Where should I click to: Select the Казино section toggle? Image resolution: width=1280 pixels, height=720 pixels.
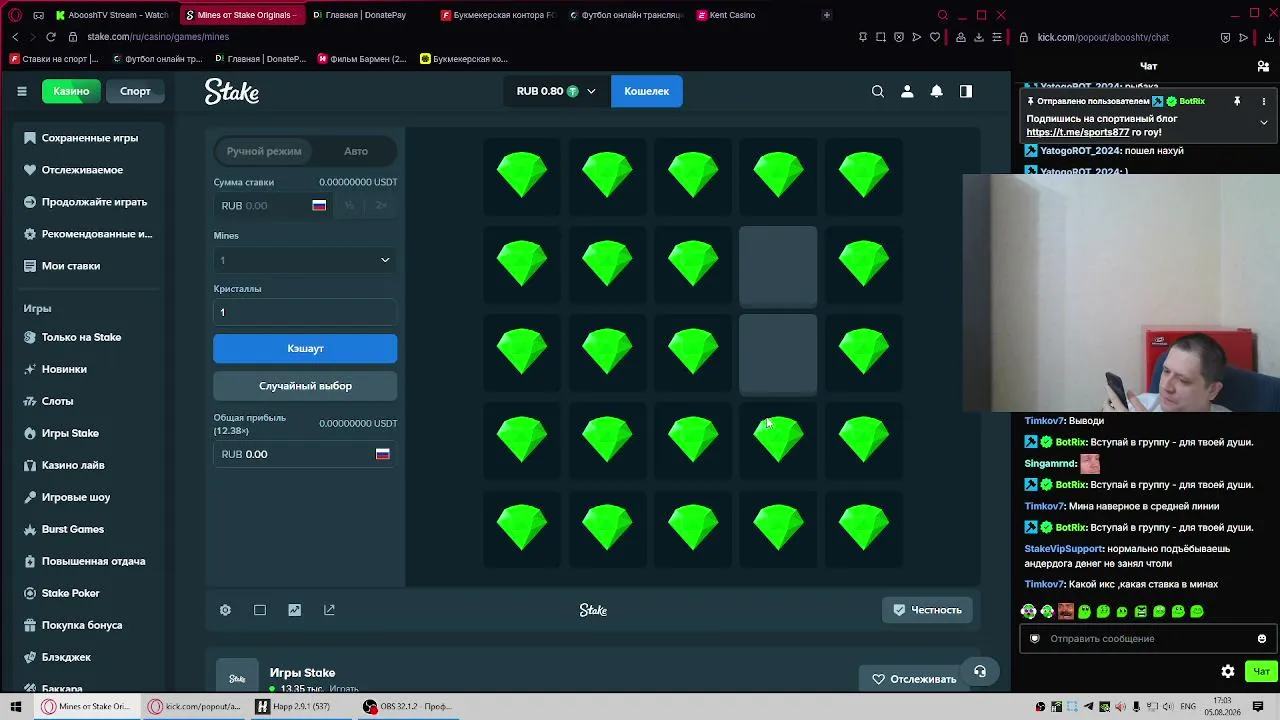click(x=71, y=91)
